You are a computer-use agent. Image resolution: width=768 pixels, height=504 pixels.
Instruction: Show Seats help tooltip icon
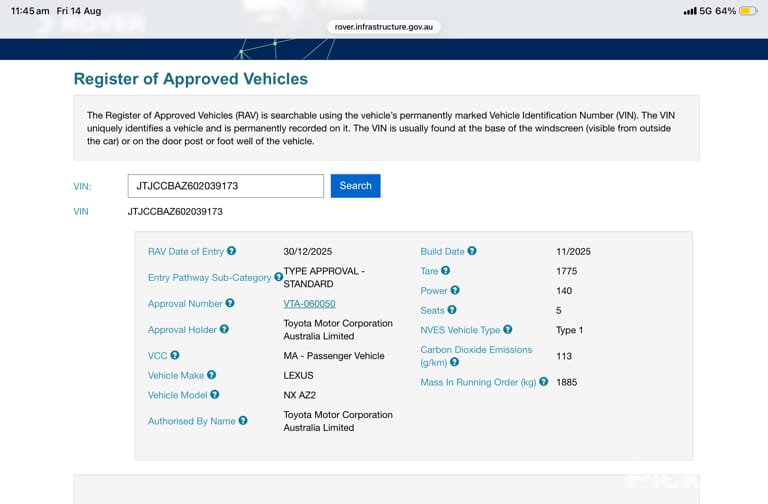coord(452,310)
